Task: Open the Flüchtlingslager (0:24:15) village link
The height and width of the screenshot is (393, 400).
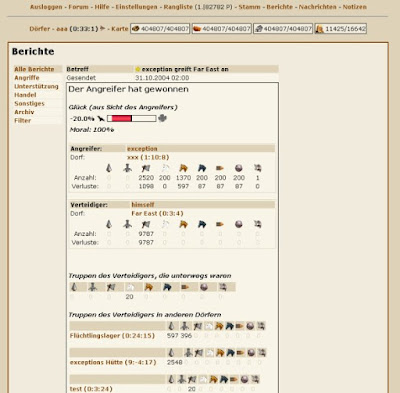Action: (x=112, y=336)
